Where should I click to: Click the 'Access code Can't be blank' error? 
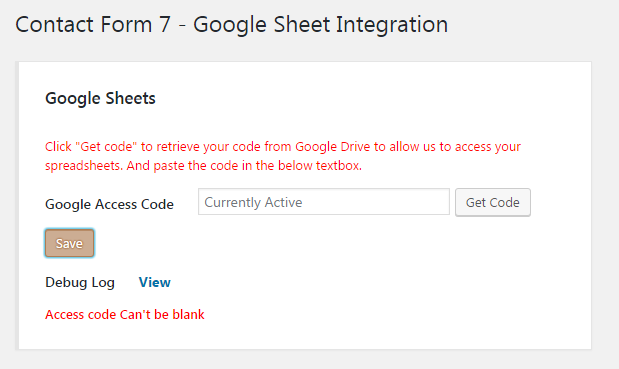point(125,315)
